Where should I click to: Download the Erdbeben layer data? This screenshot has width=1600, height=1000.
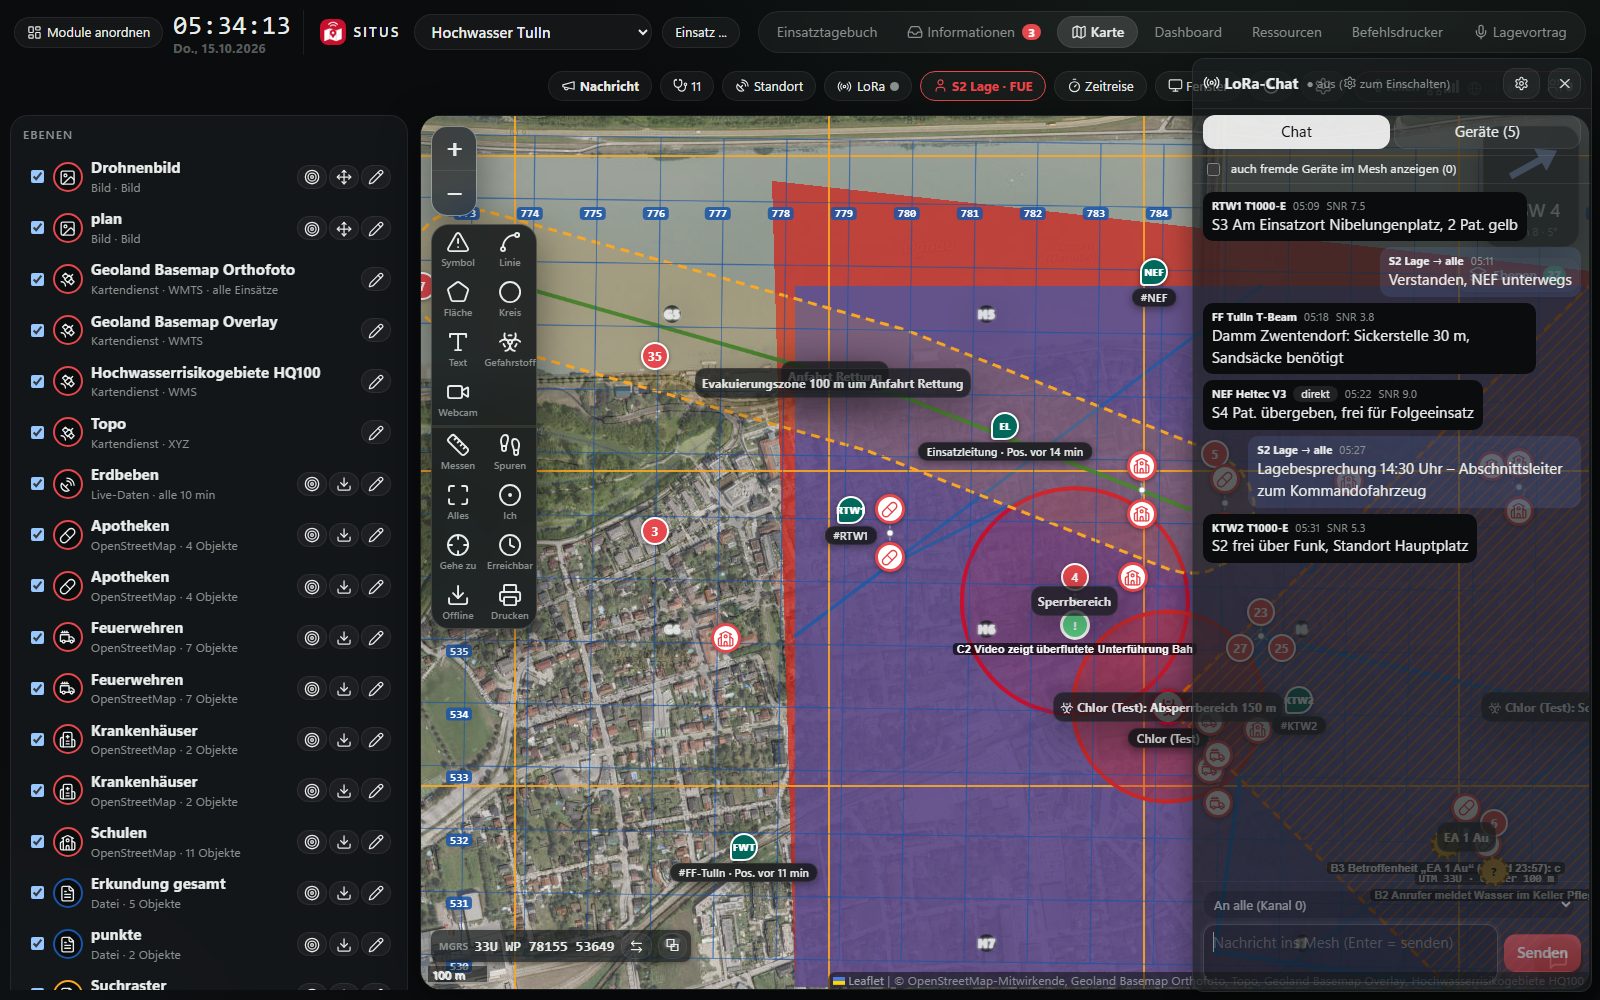pos(344,484)
